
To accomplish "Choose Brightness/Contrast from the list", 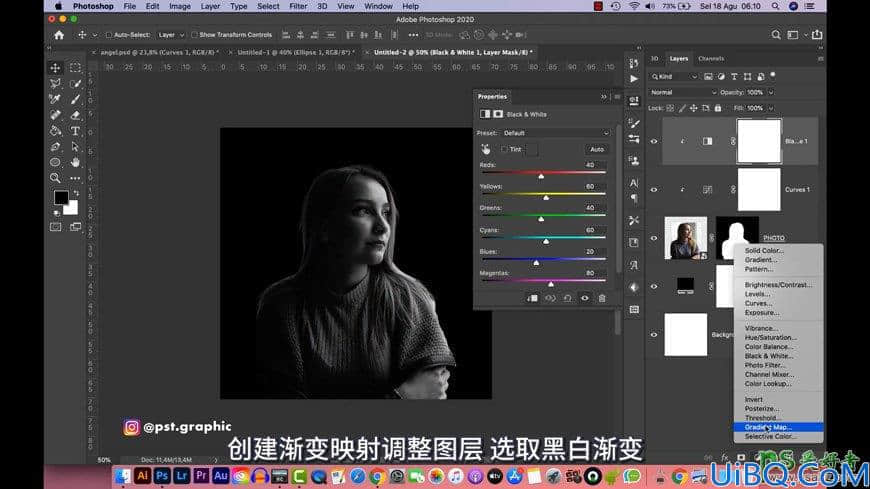I will 778,285.
